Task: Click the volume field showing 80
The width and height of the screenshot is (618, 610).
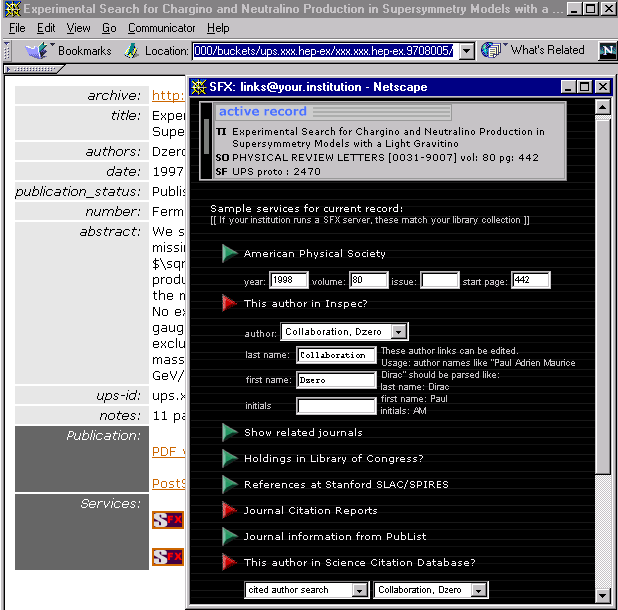Action: point(369,280)
